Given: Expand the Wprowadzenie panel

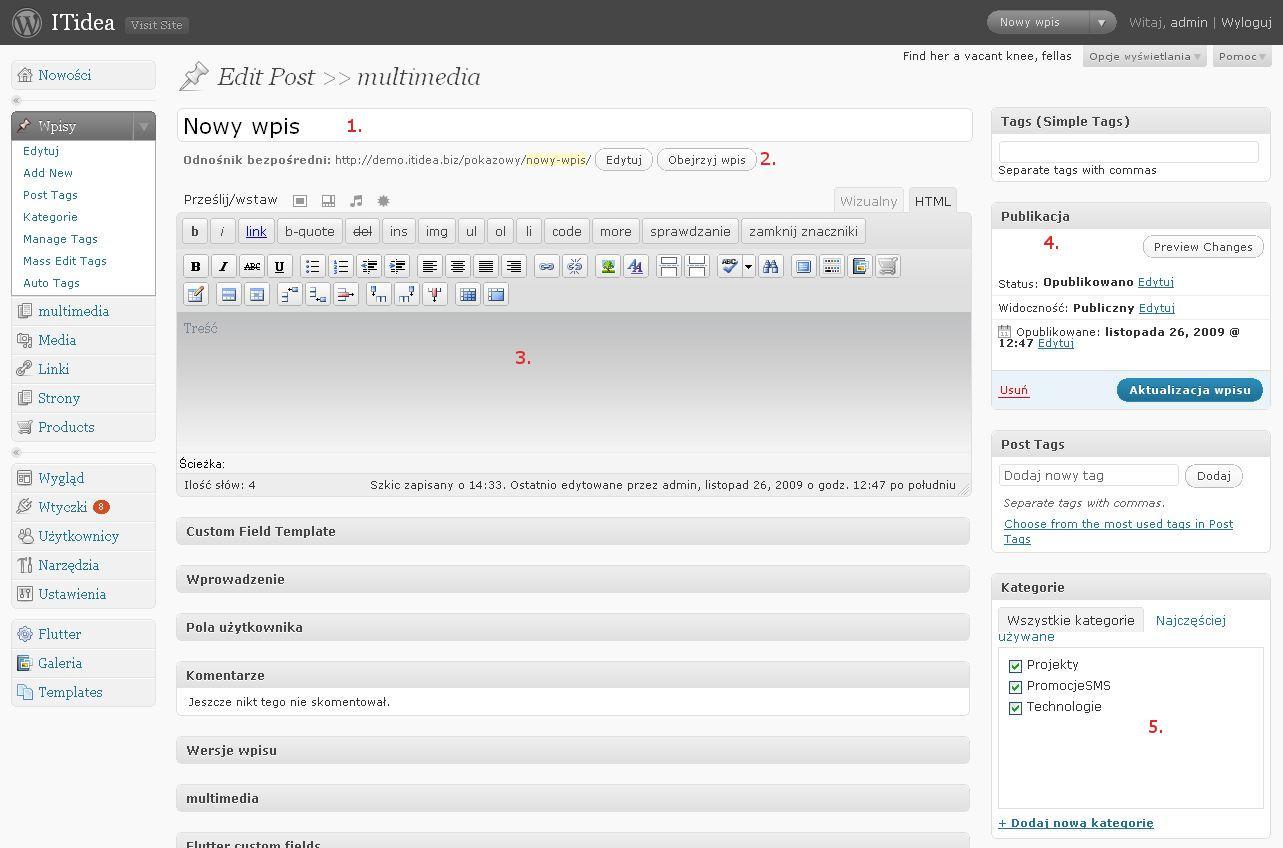Looking at the screenshot, I should pyautogui.click(x=573, y=579).
